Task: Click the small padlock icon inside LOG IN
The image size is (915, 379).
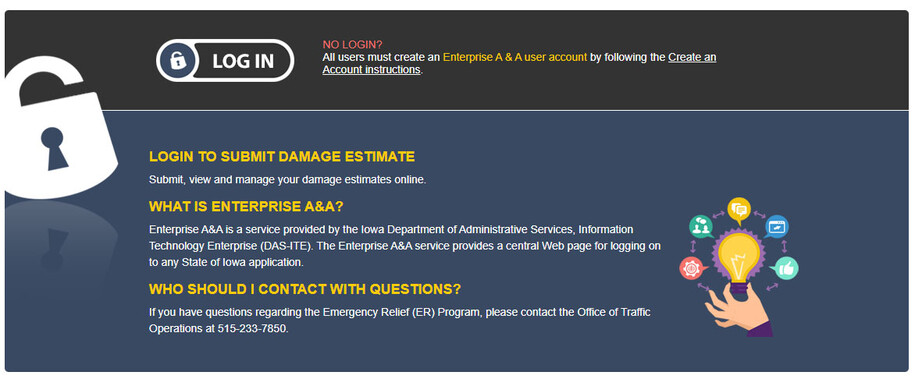Action: 178,60
